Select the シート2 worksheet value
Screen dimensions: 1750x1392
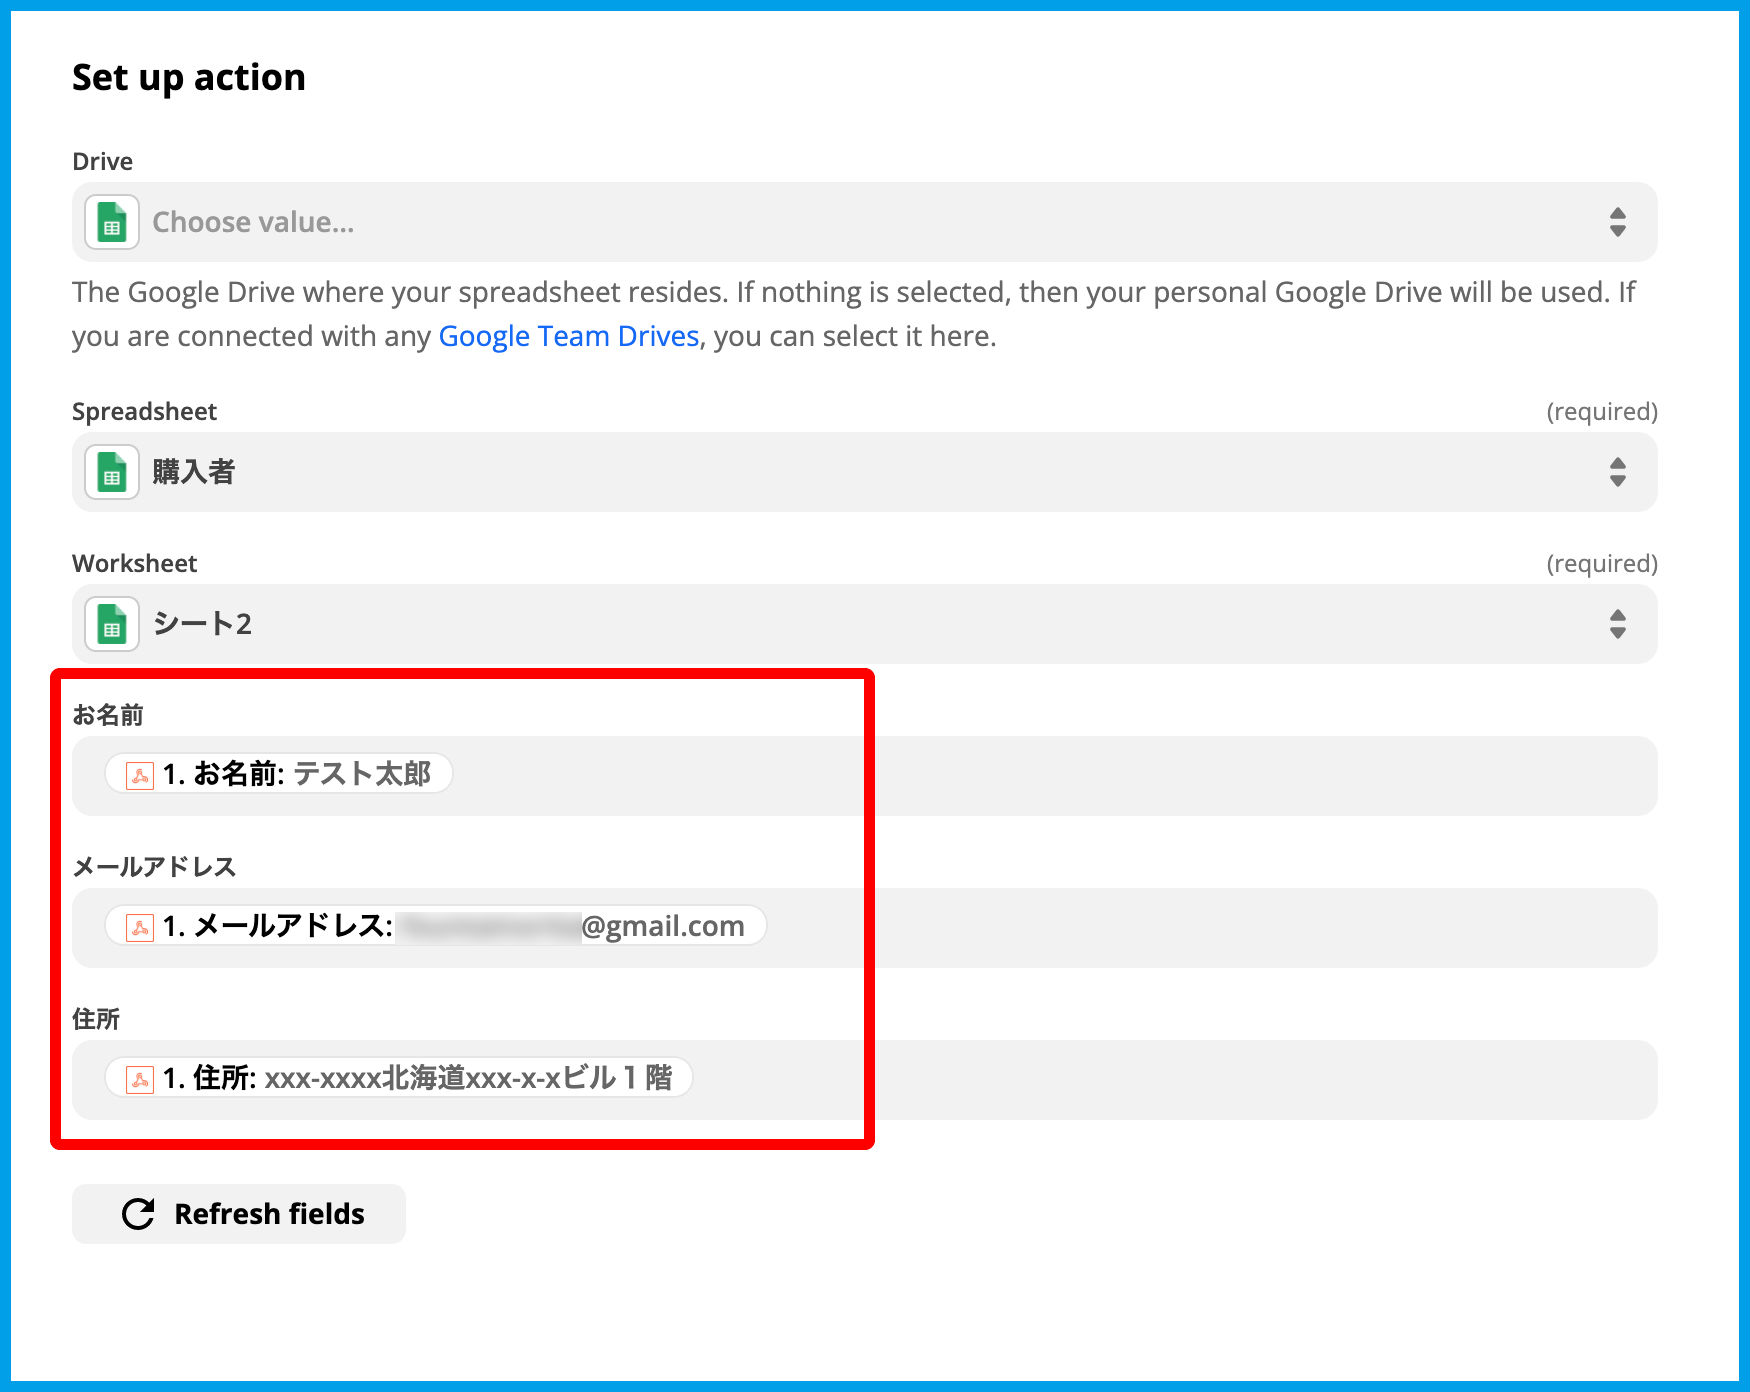click(x=202, y=624)
